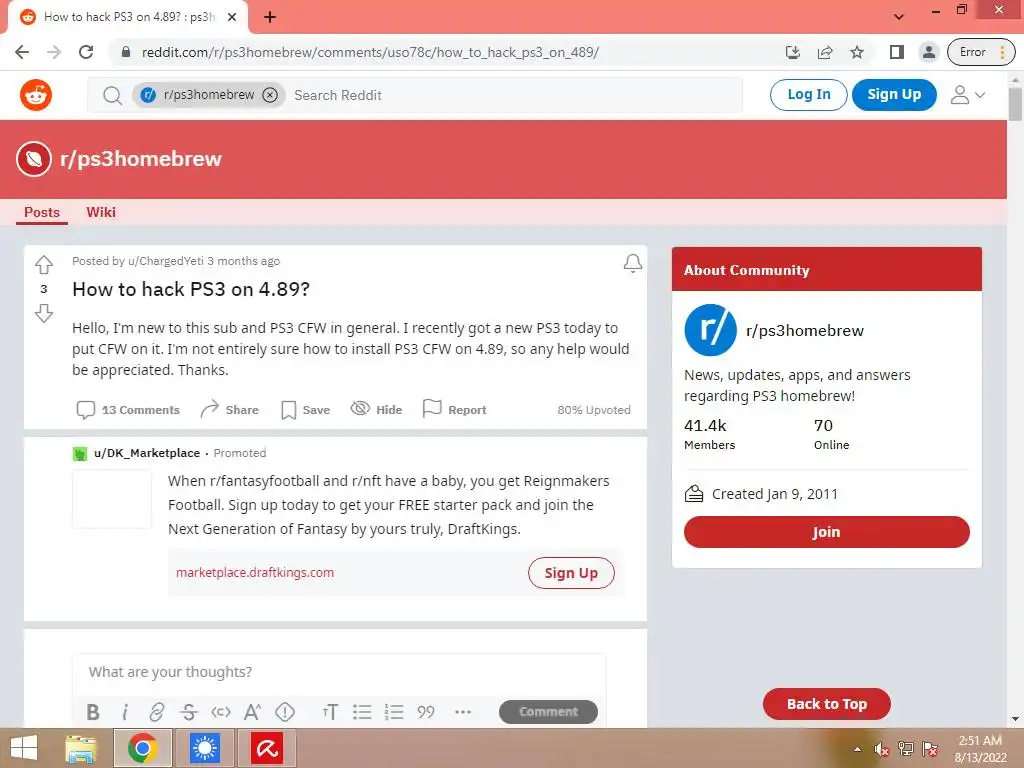Click the Error update menu button
Screen dimensions: 1024x768
[981, 52]
